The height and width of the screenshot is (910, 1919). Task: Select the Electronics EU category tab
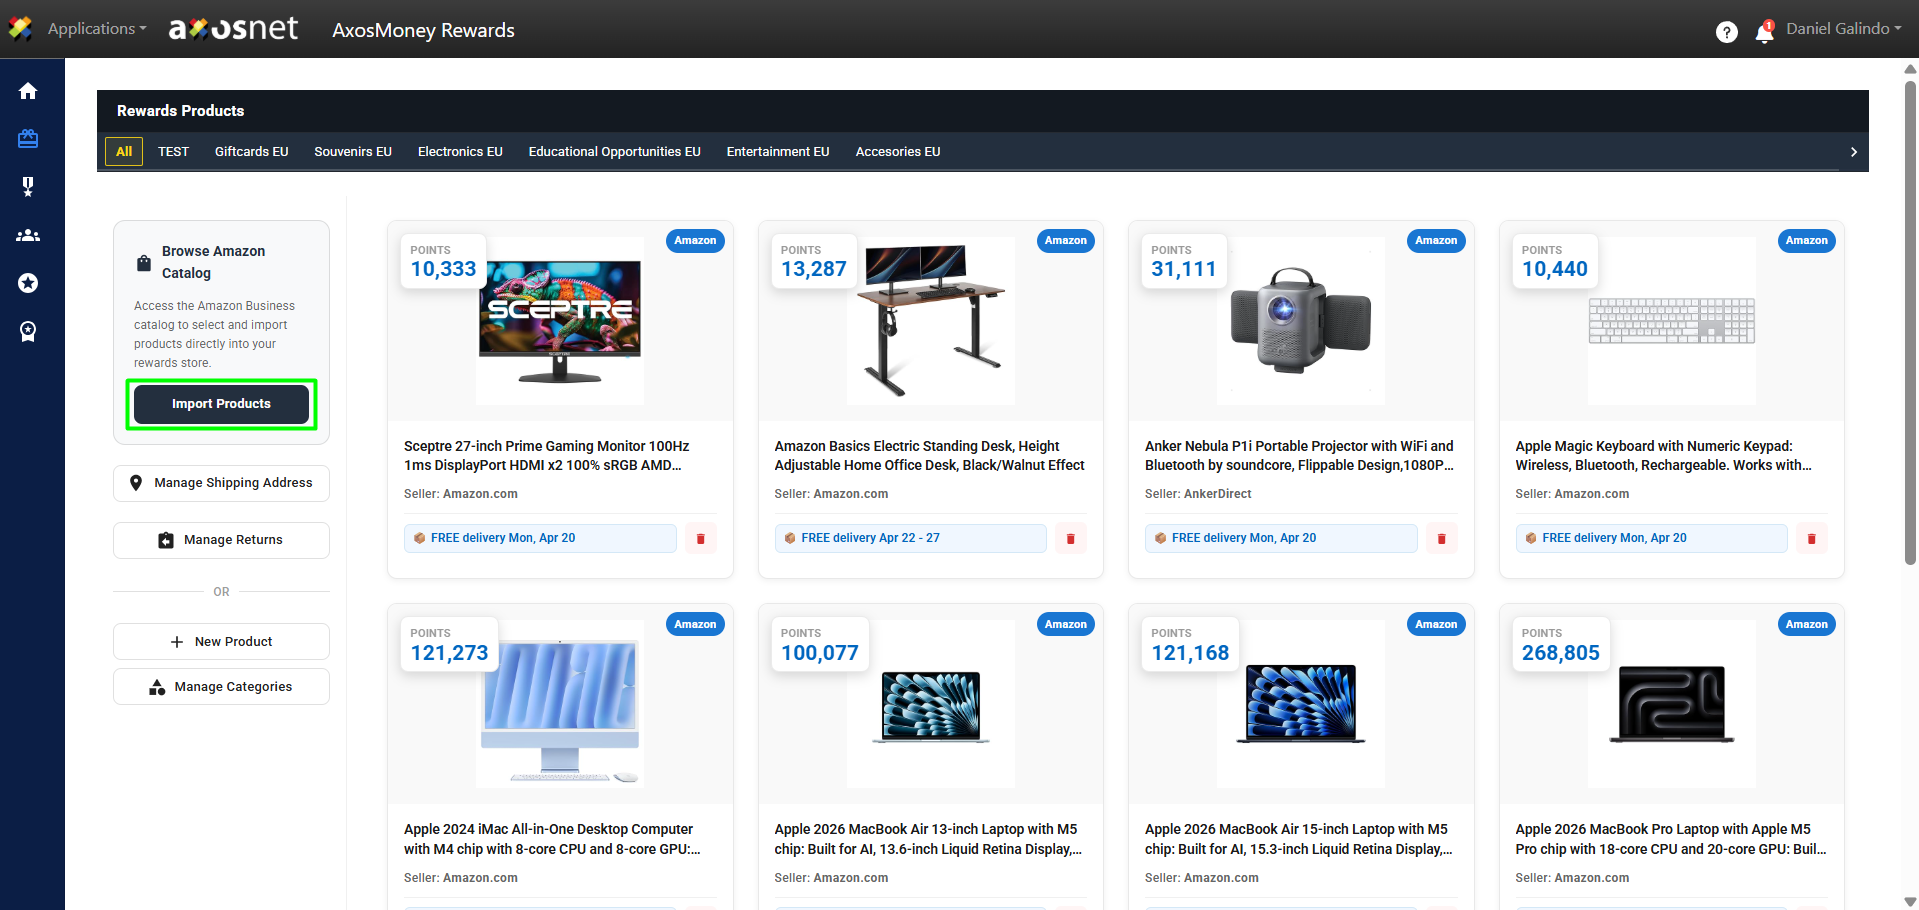(x=460, y=152)
